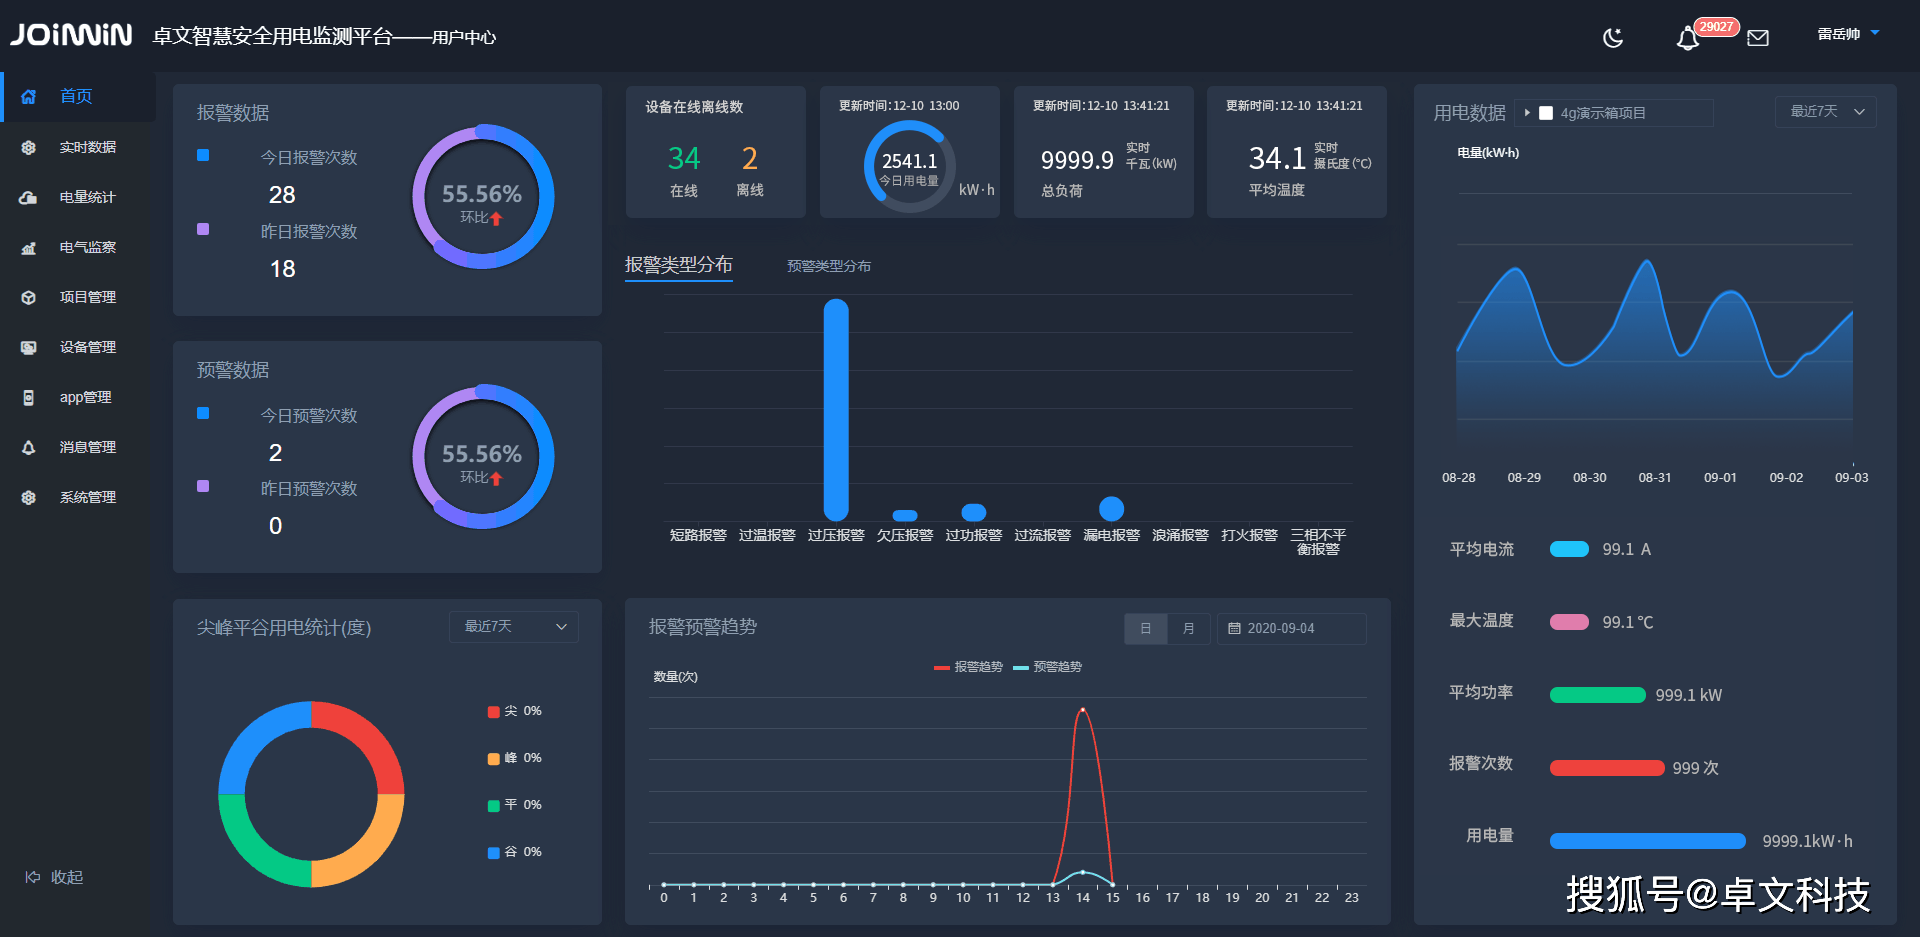1920x937 pixels.
Task: Toggle the 尖 0% legend item
Action: pyautogui.click(x=514, y=711)
